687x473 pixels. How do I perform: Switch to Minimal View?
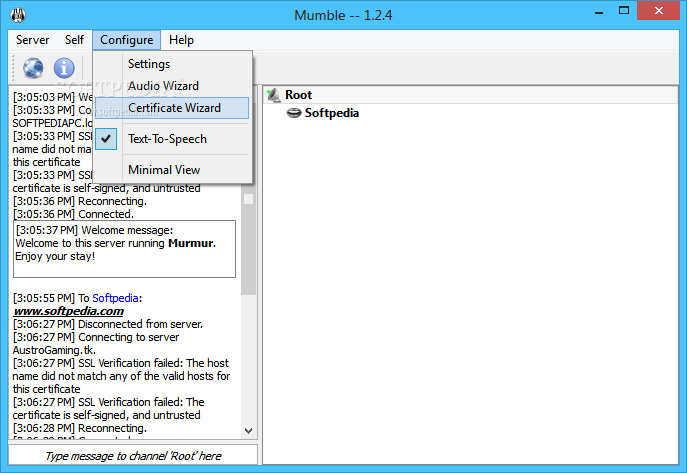tap(172, 169)
